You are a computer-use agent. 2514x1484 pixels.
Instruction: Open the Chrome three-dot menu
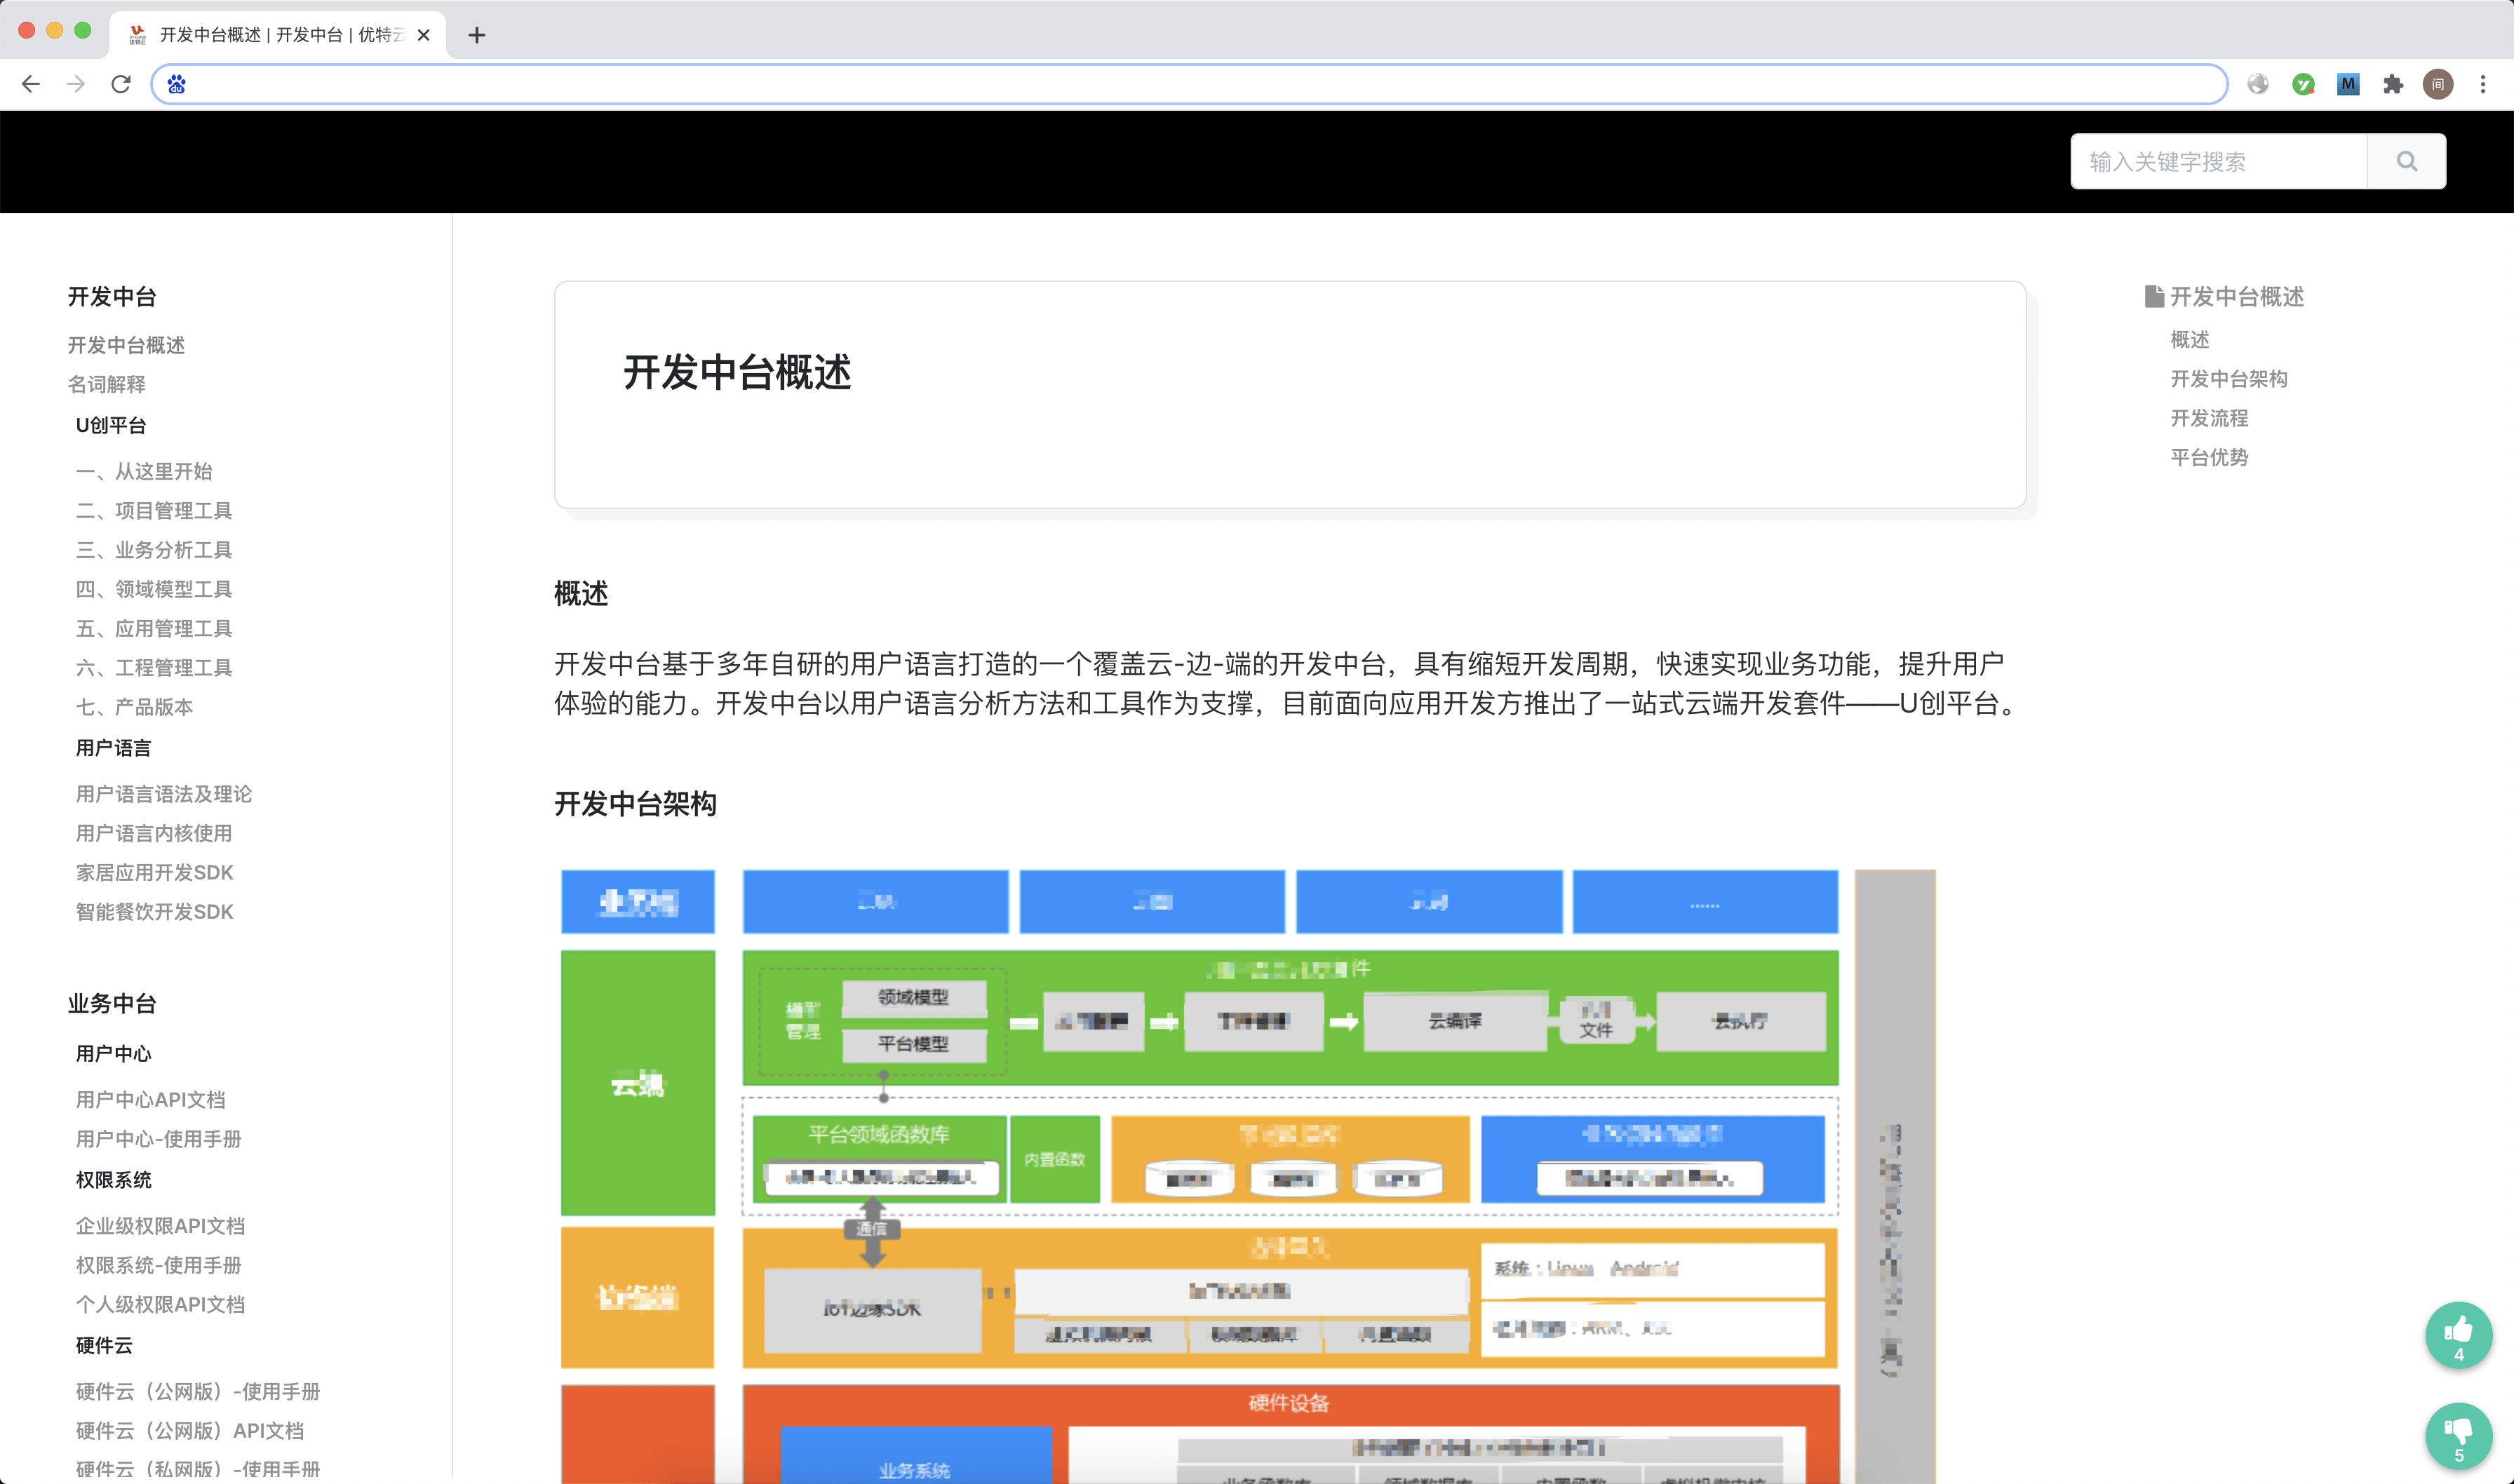(2483, 85)
